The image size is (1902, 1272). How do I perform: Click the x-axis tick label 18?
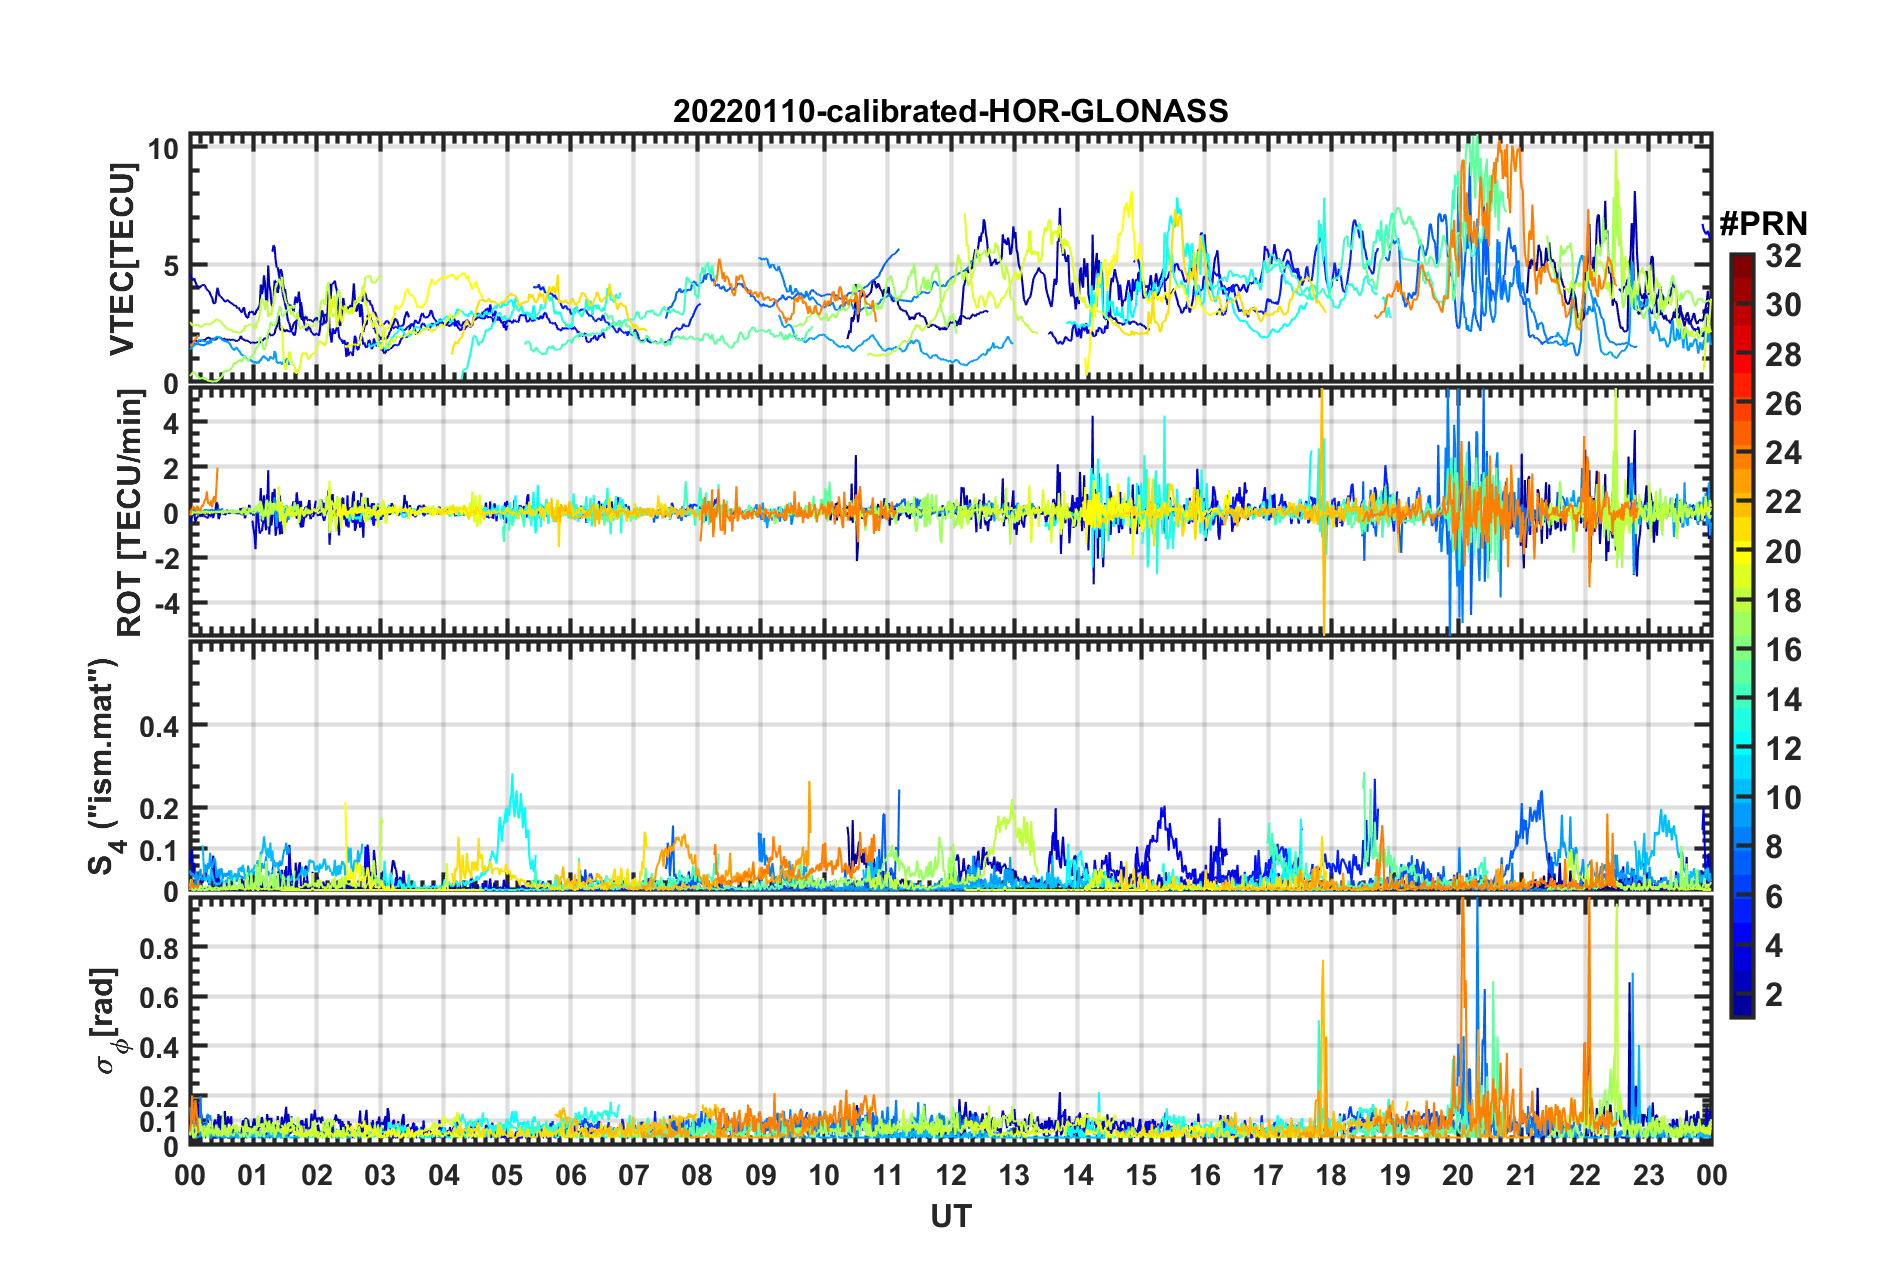pyautogui.click(x=1331, y=1176)
